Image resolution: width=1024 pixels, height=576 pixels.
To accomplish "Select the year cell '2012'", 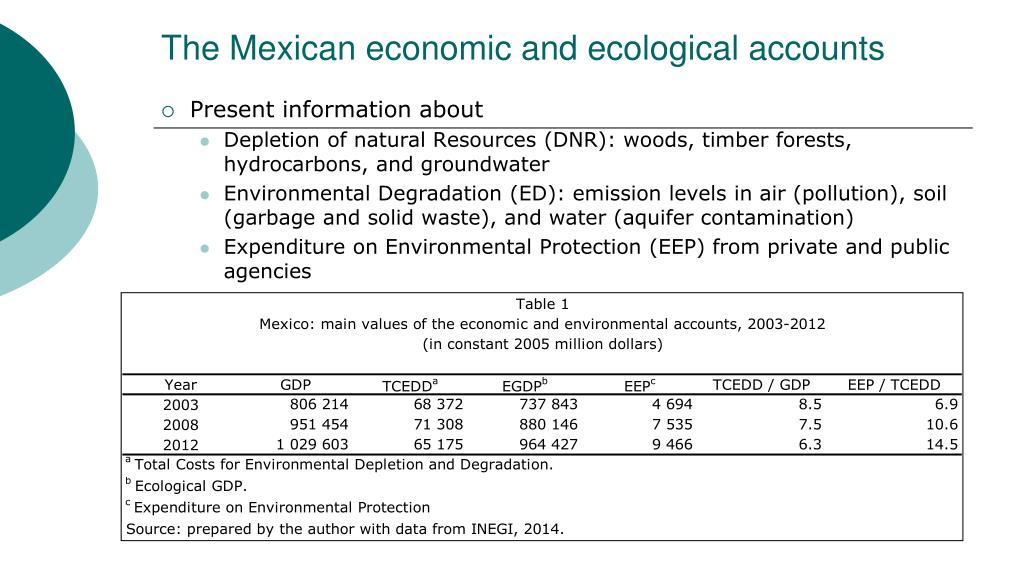I will (x=181, y=445).
